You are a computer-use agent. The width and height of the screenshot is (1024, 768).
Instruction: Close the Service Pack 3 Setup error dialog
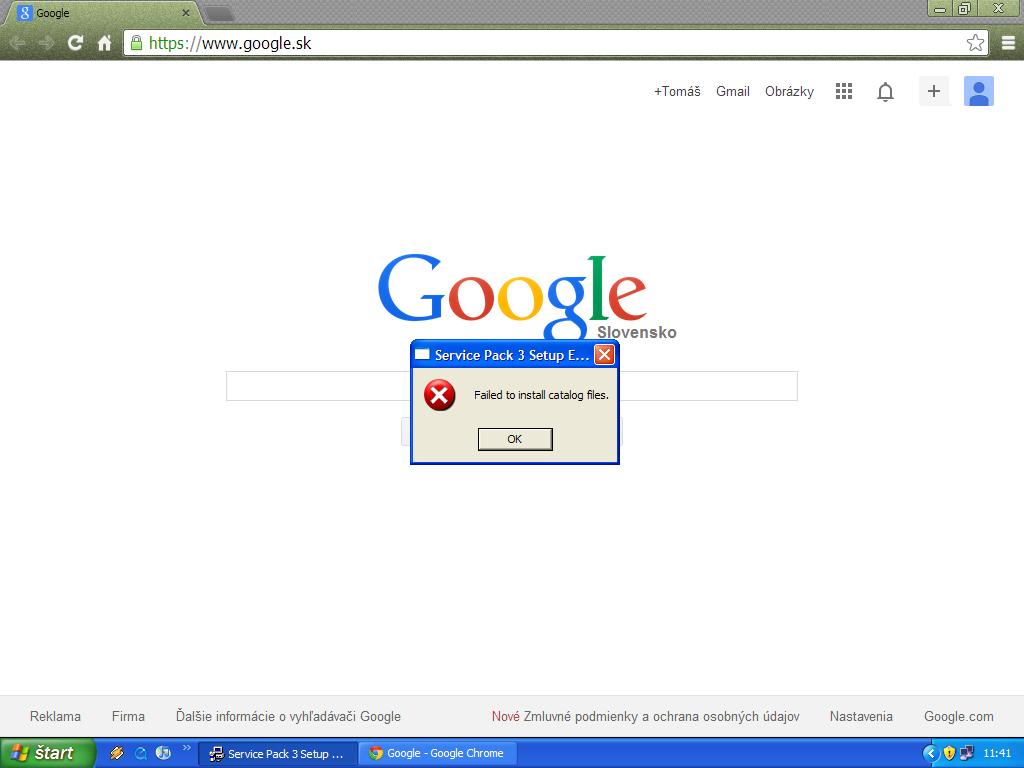pos(604,355)
